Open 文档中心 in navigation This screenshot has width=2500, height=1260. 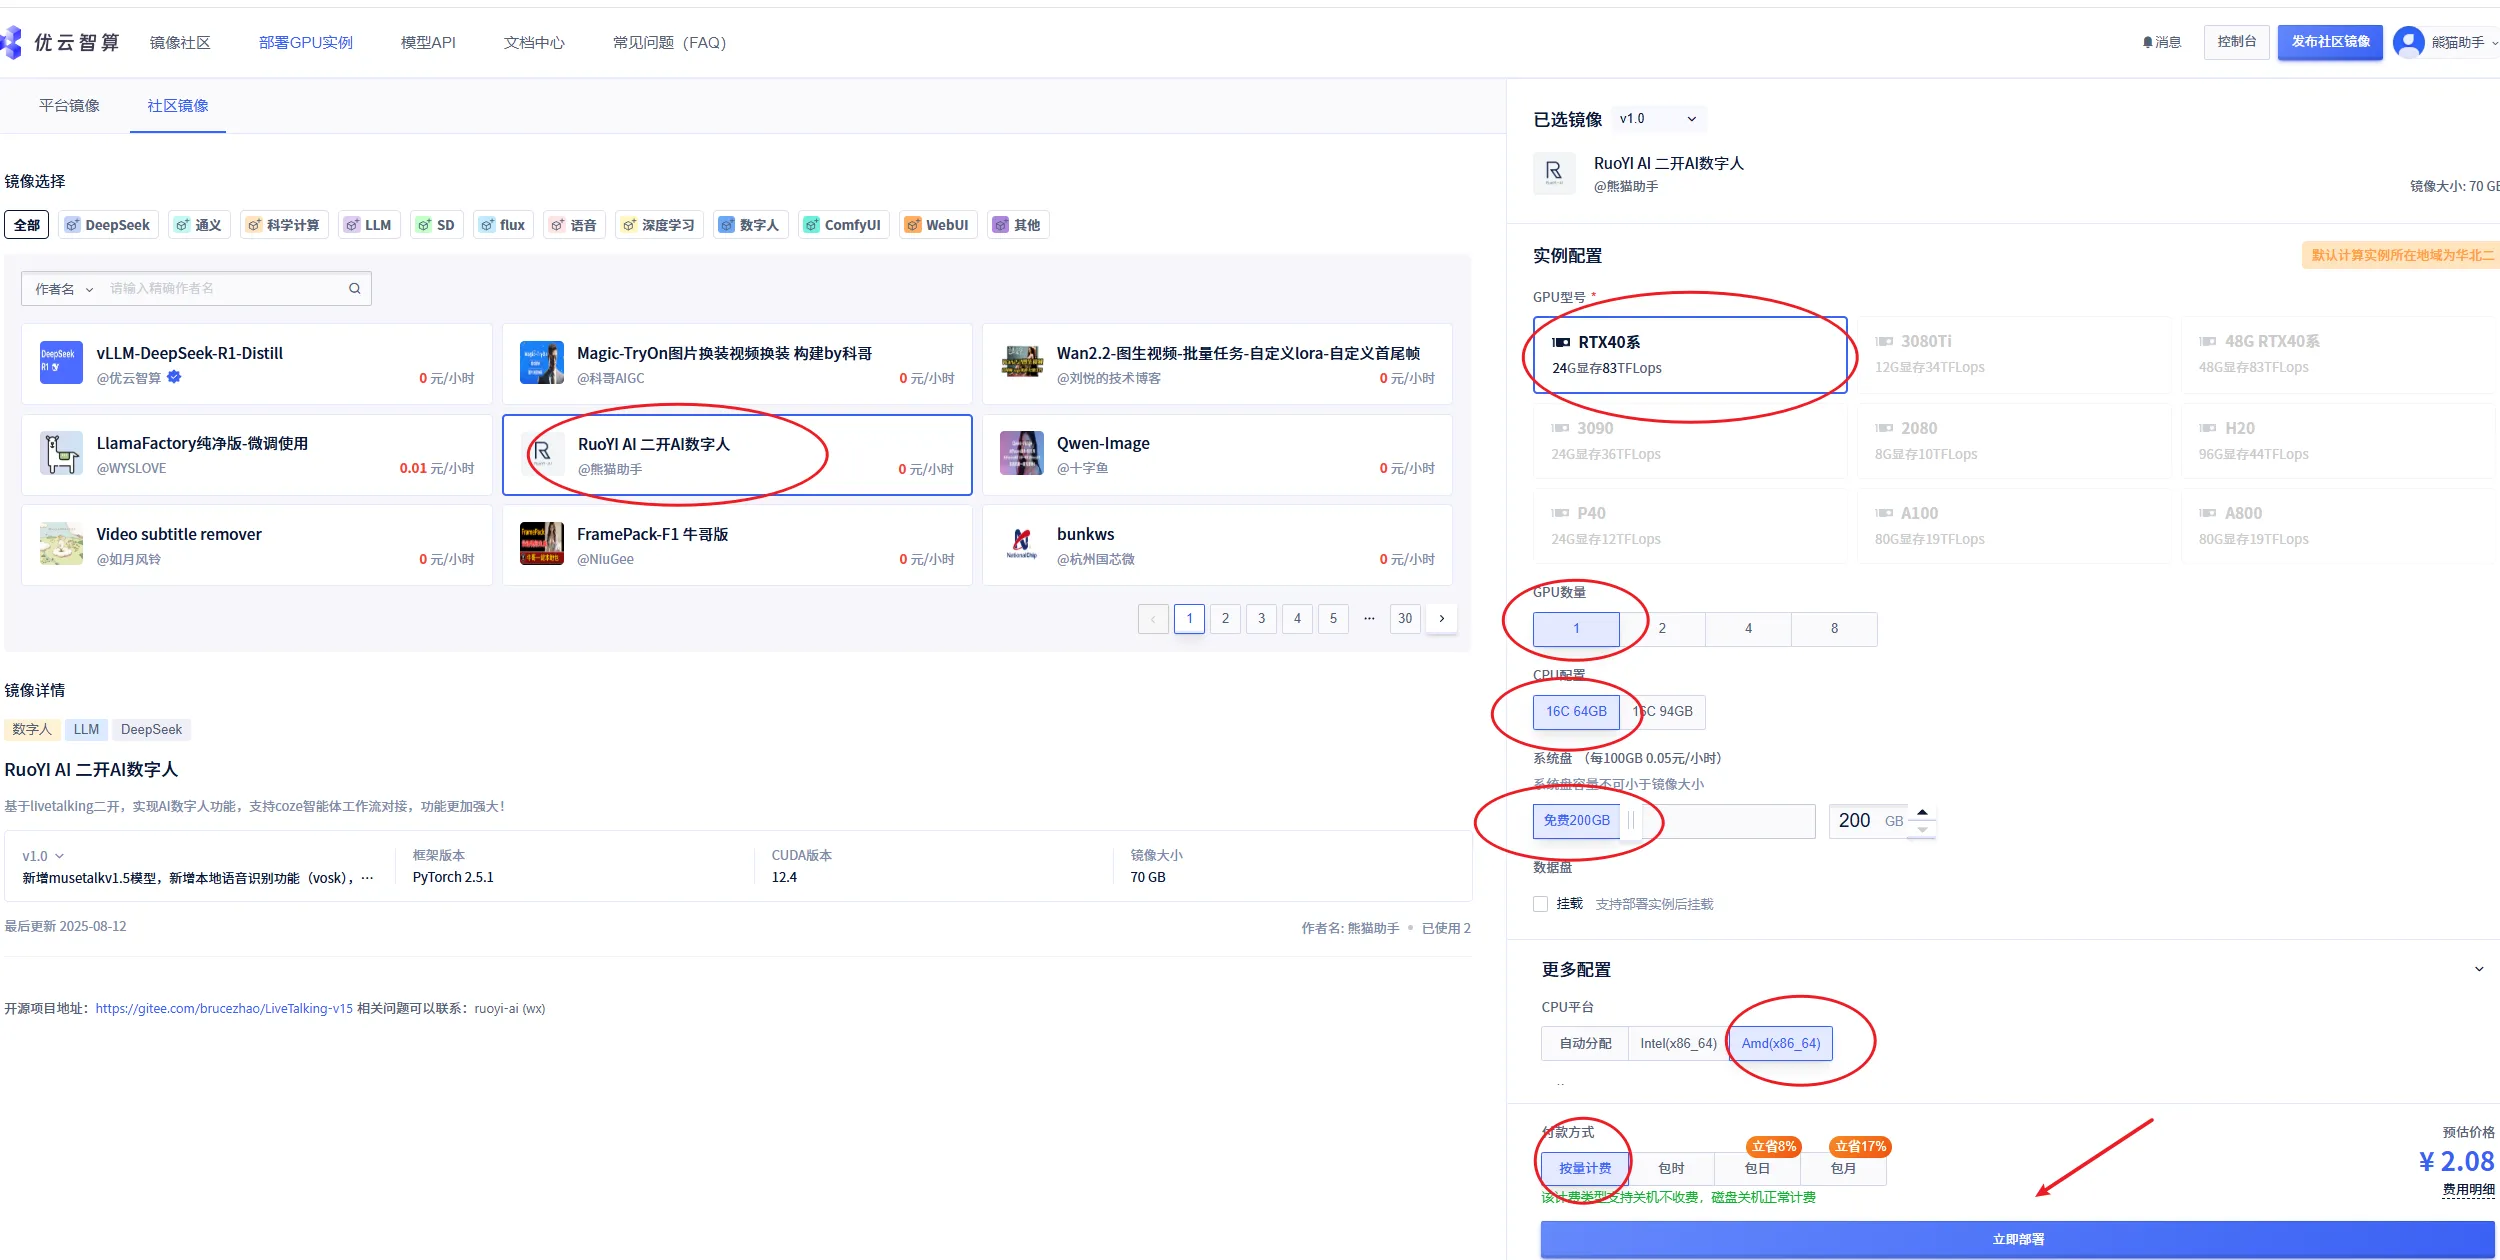[x=534, y=43]
